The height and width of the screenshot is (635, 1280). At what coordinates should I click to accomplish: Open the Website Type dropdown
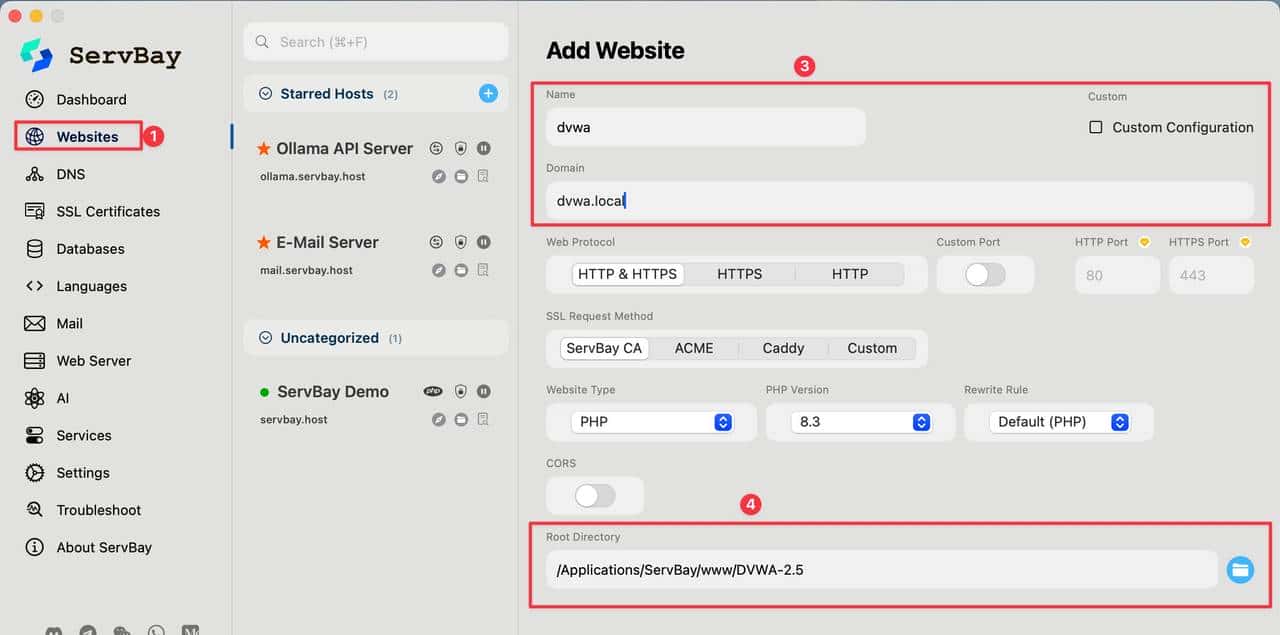[651, 422]
